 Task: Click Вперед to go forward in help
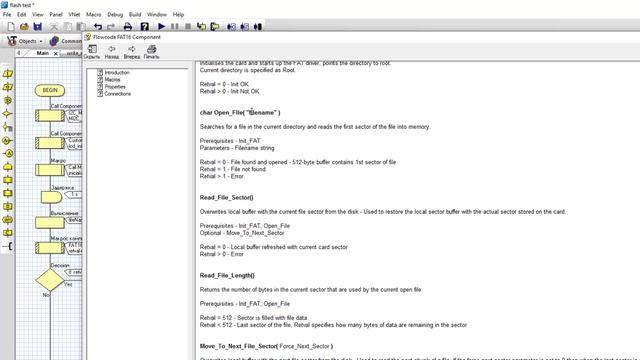coord(131,51)
